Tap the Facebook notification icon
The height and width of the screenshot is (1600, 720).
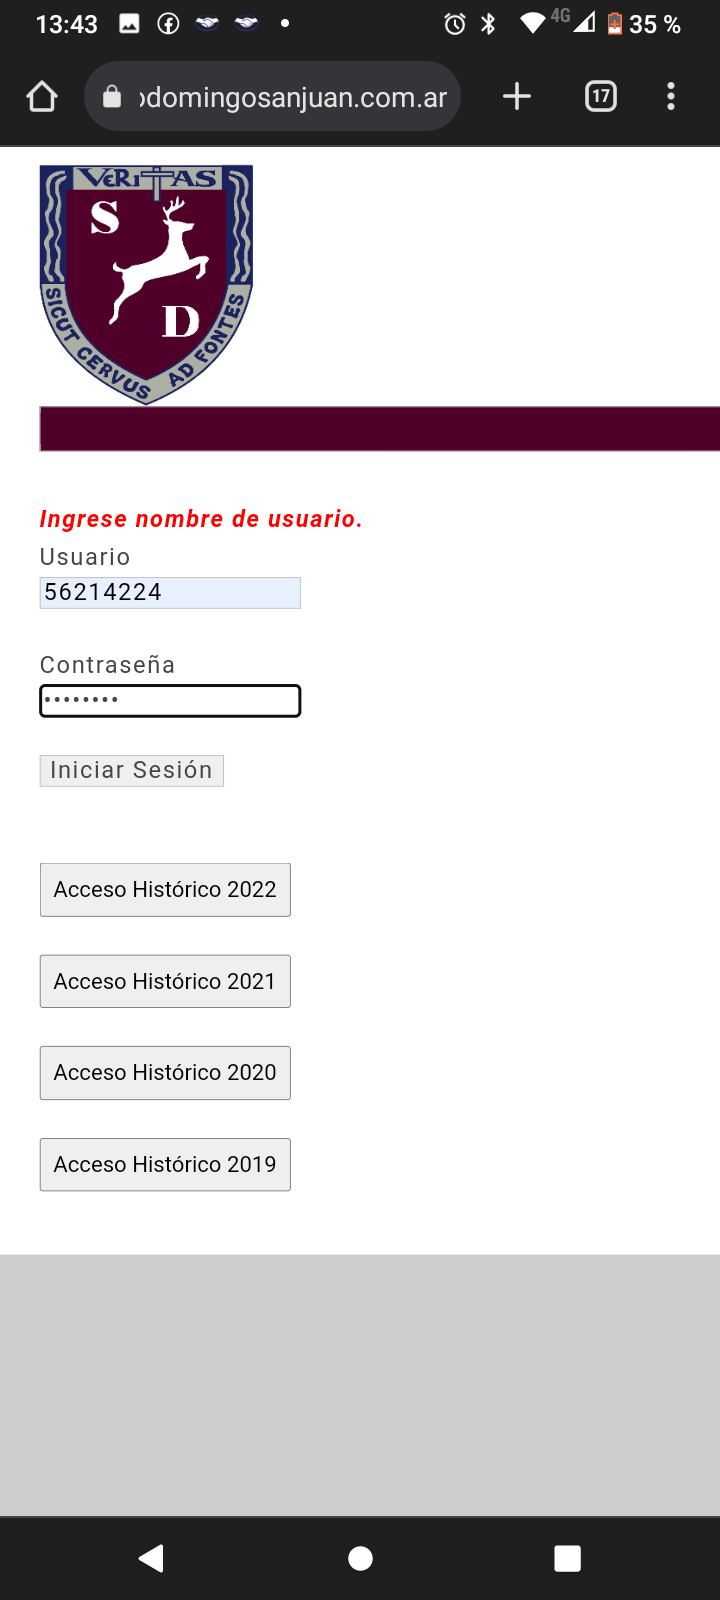tap(168, 24)
